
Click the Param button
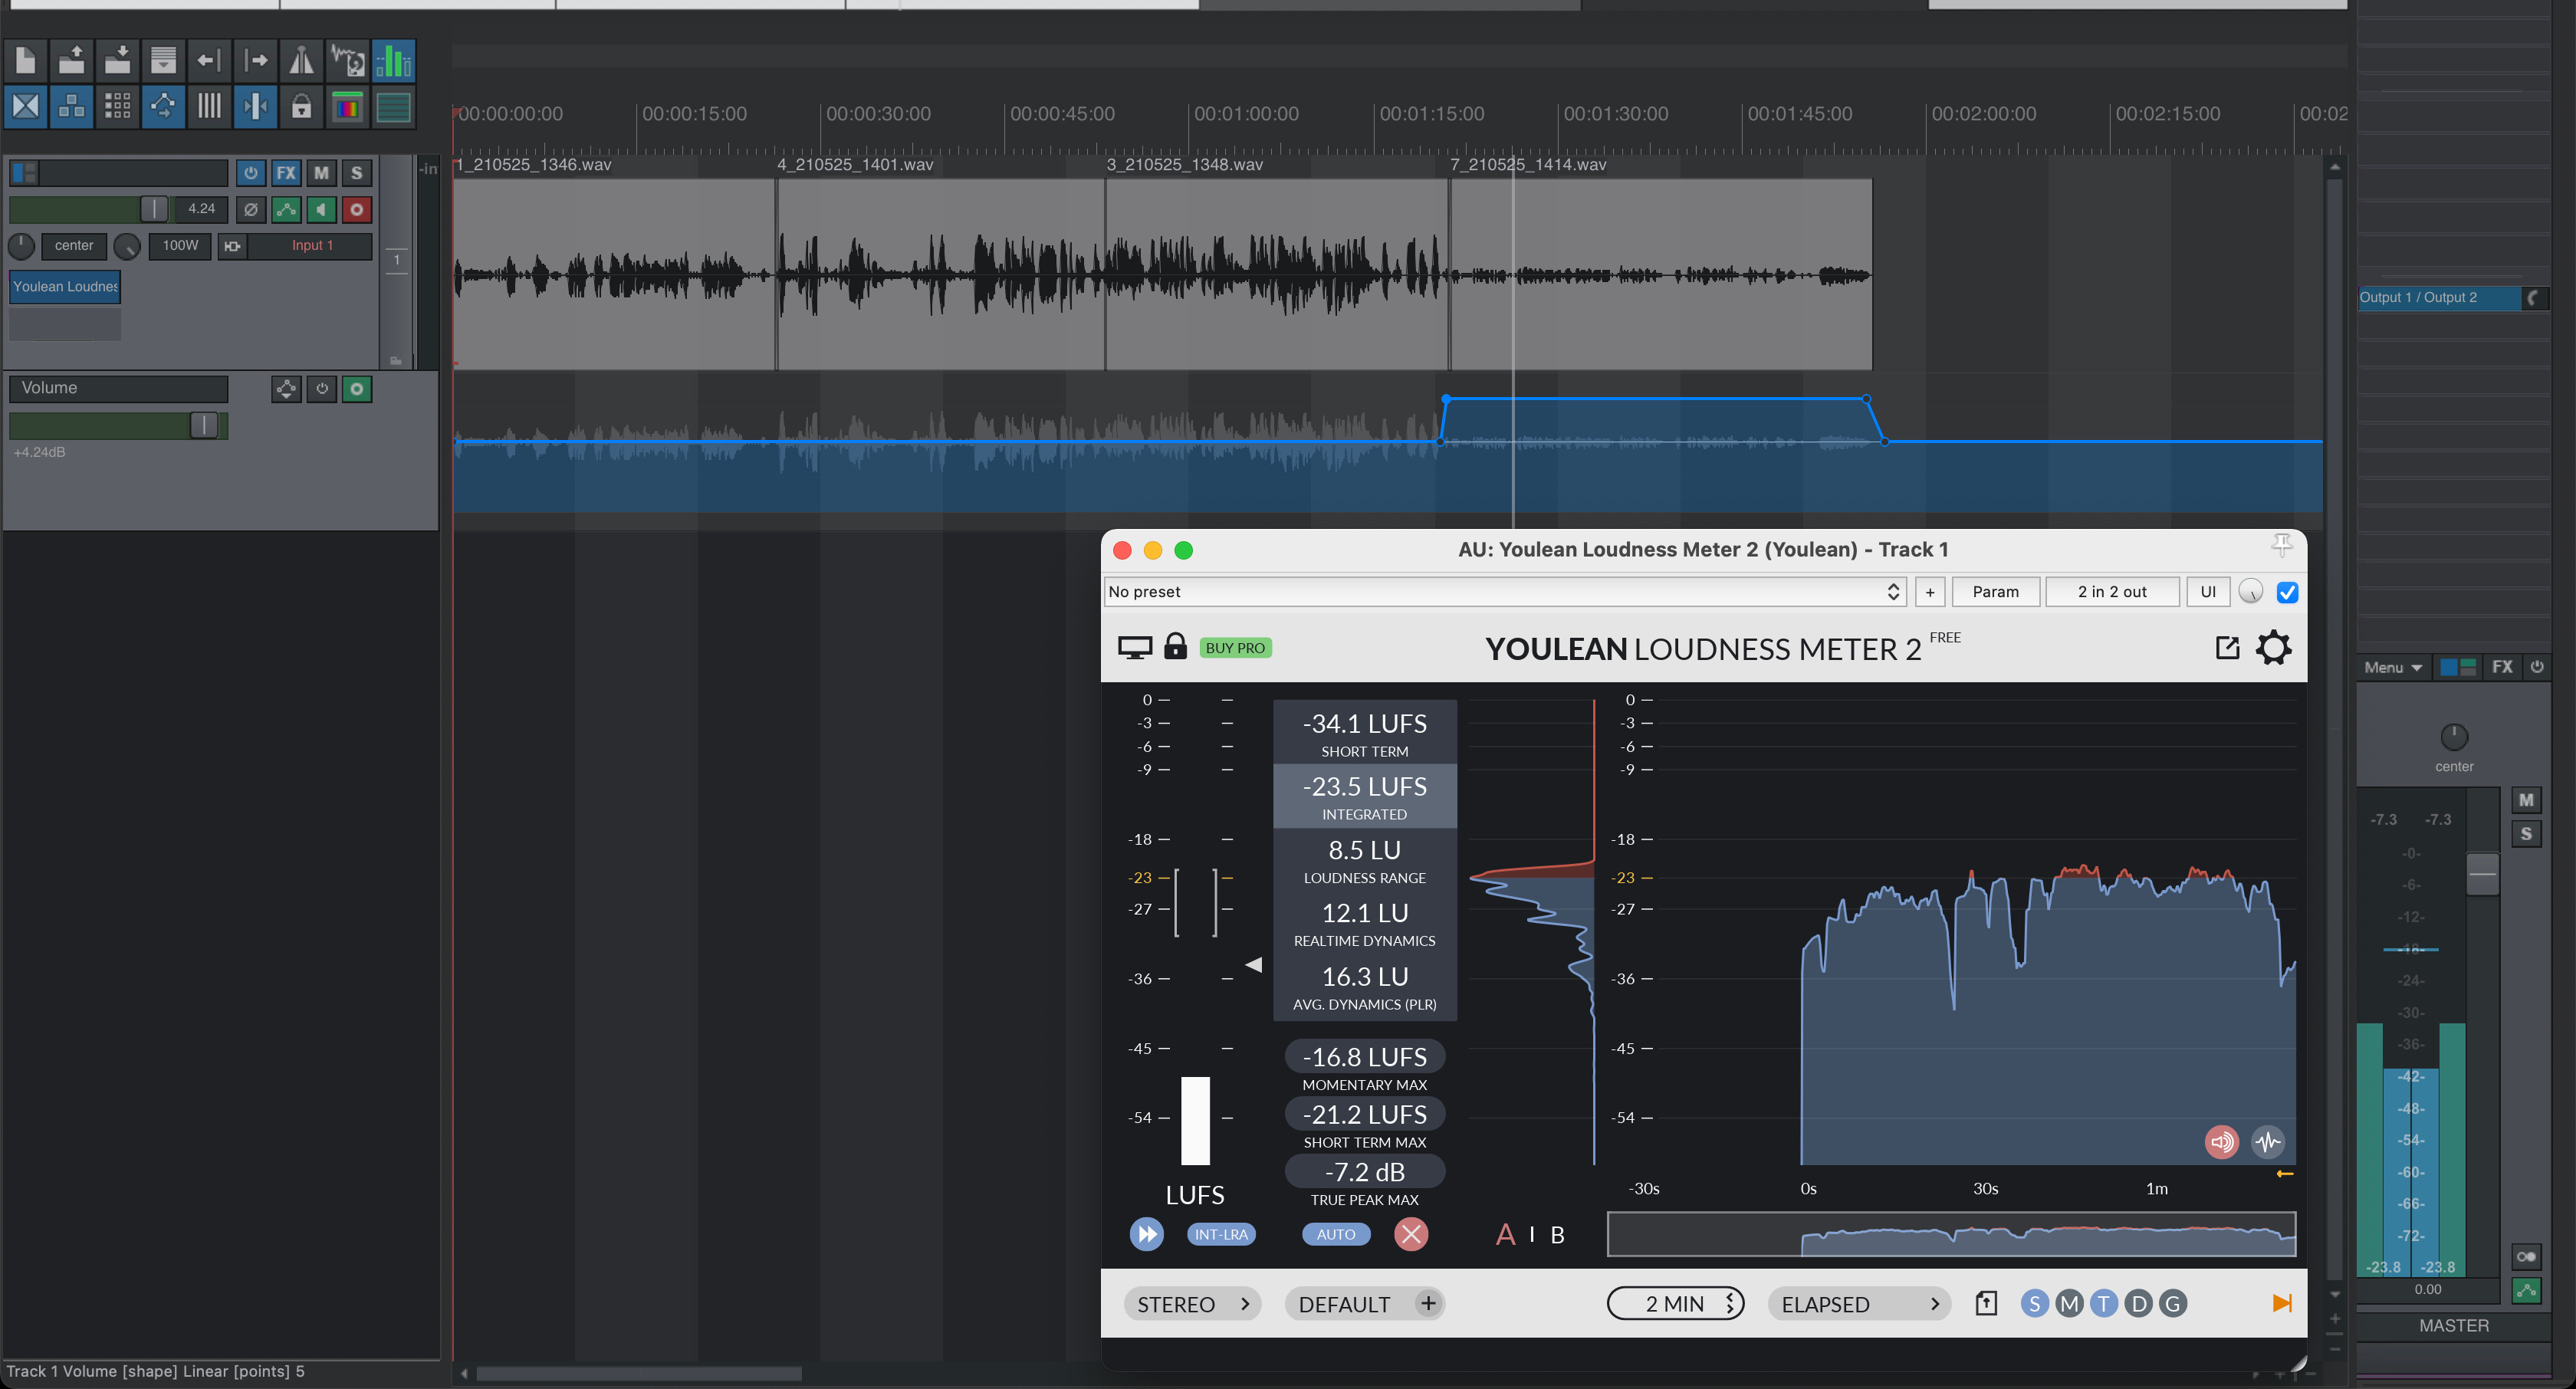(x=1995, y=592)
